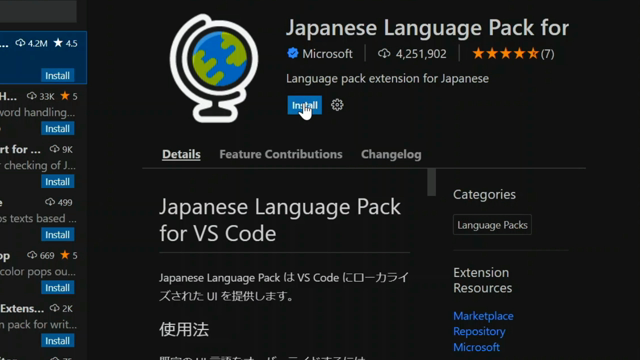
Task: Click the readme vertical scrollbar thumb
Action: click(x=431, y=182)
